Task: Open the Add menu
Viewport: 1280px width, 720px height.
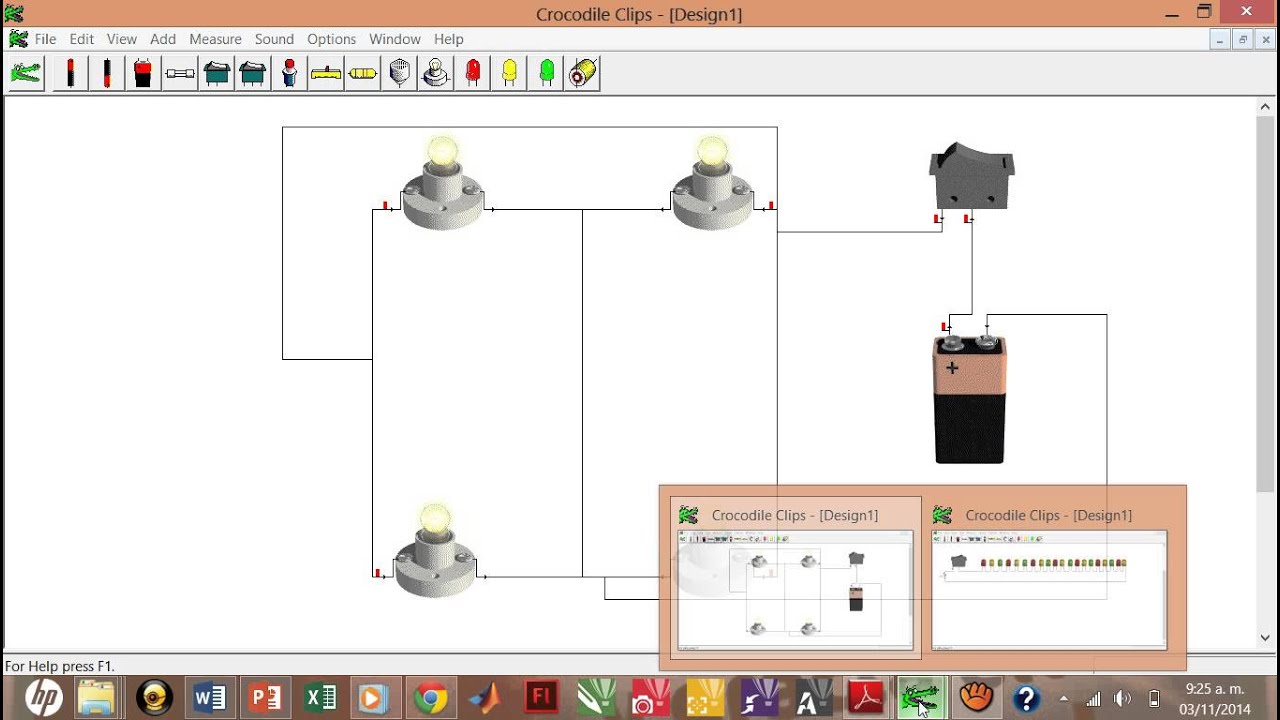Action: [163, 39]
